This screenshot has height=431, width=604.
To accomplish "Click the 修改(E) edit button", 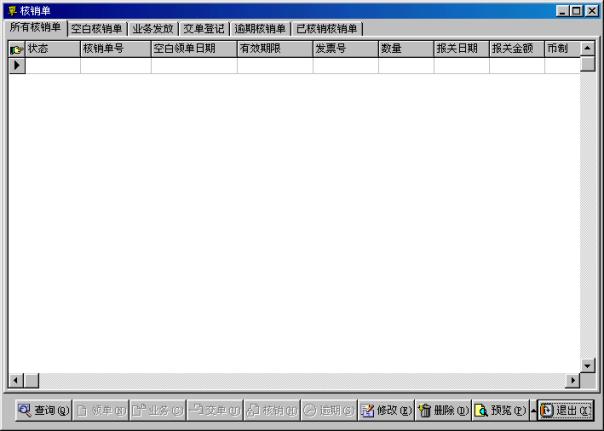I will pos(386,410).
